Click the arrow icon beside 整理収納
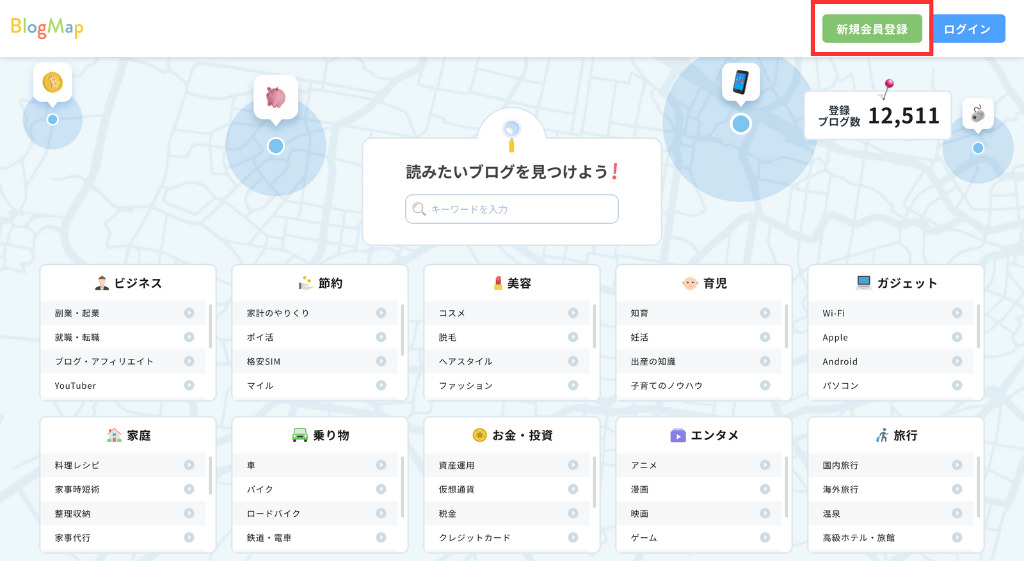Viewport: 1024px width, 561px height. (x=189, y=513)
